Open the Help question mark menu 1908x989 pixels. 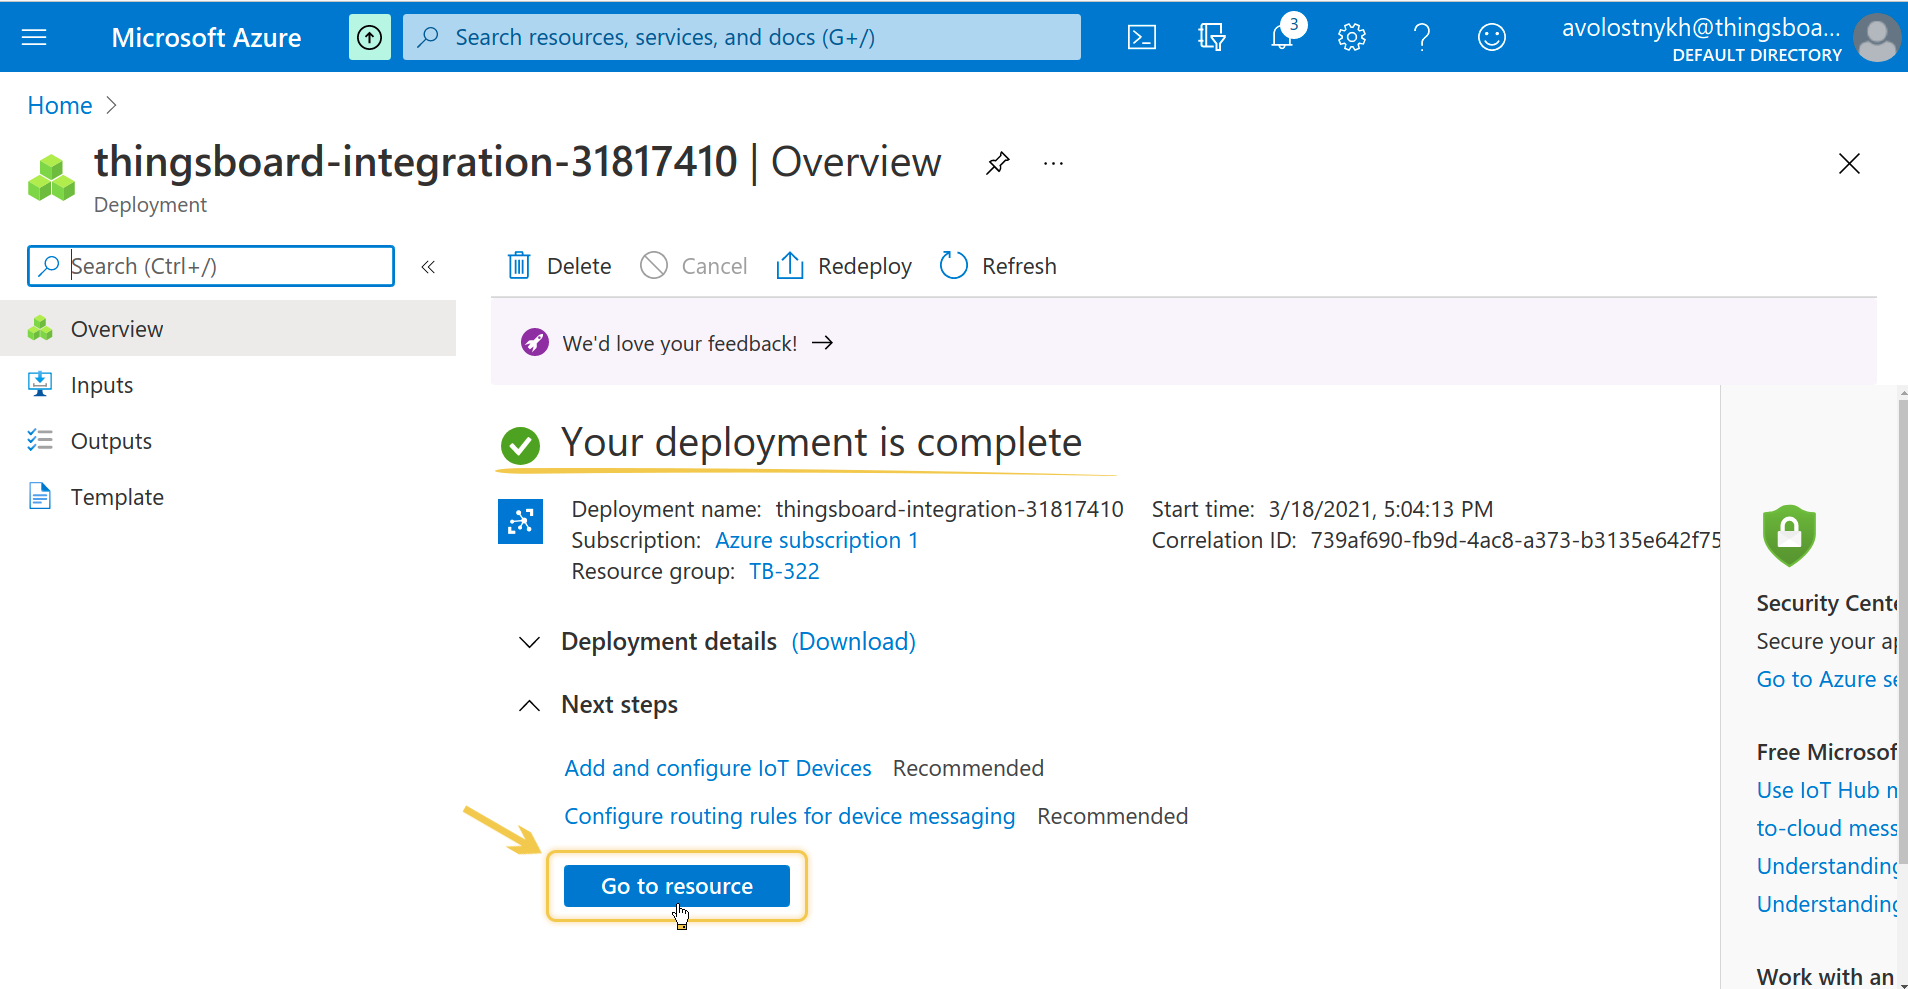click(x=1422, y=37)
